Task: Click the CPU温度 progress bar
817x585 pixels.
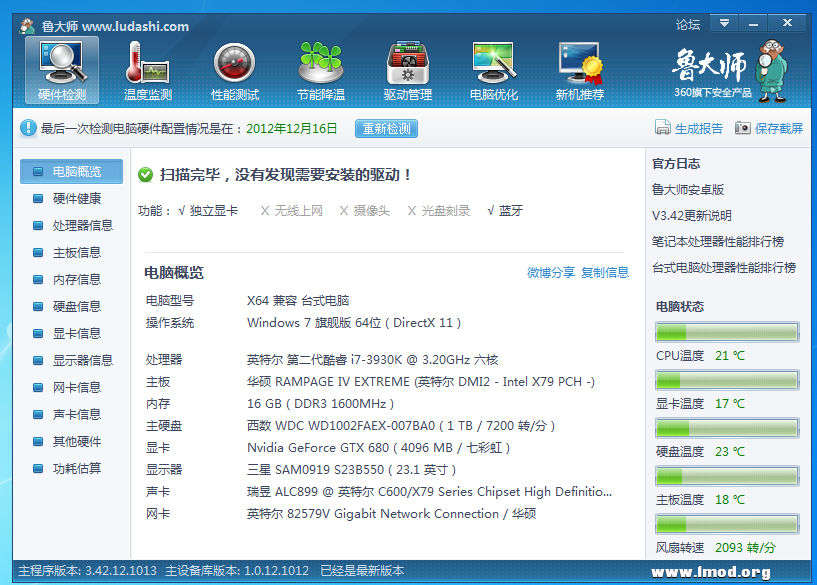Action: point(727,333)
